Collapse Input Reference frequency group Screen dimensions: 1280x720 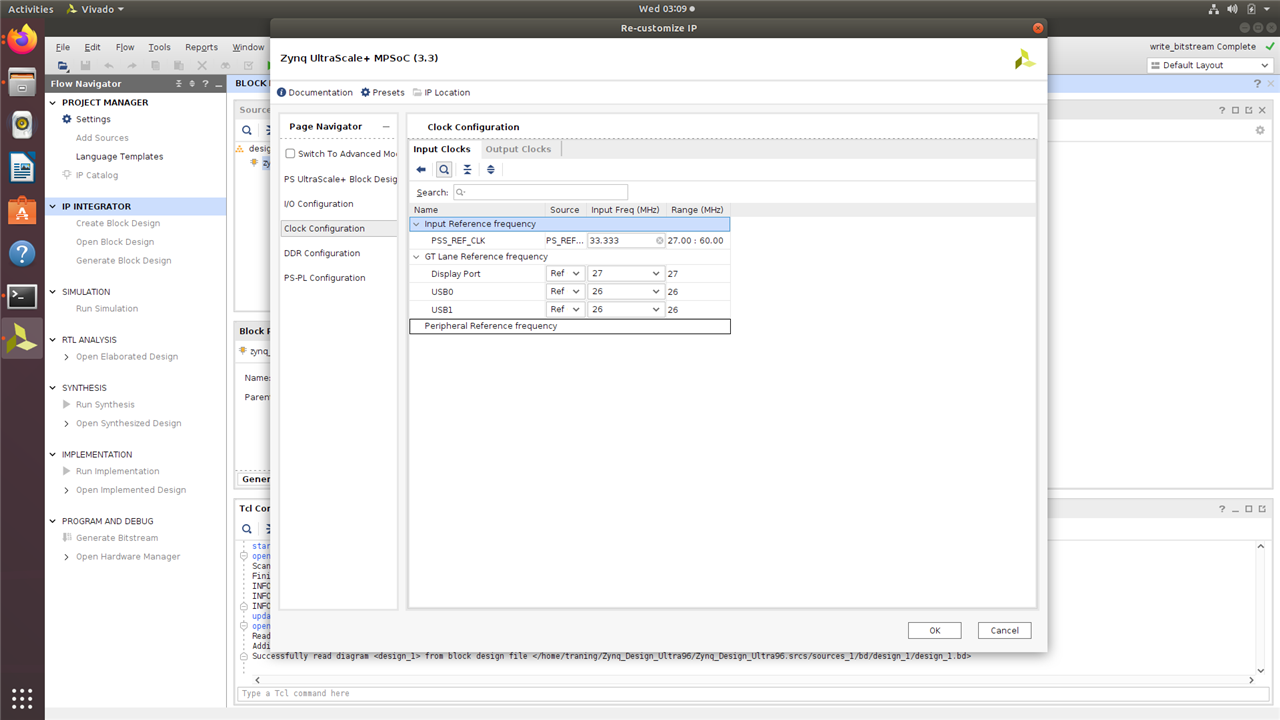[416, 224]
